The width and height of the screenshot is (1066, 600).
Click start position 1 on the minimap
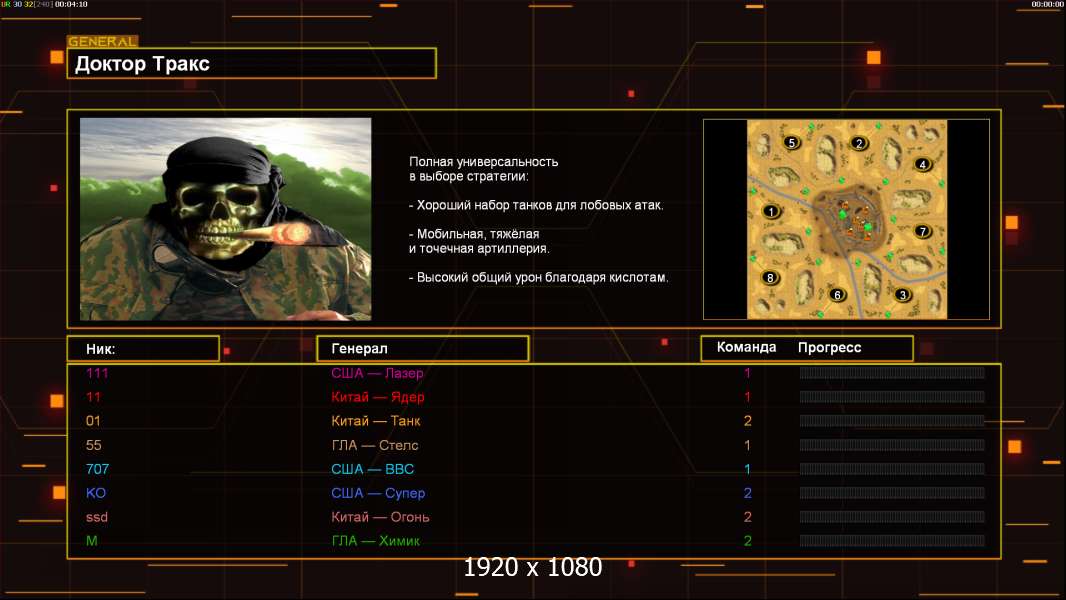coord(771,211)
